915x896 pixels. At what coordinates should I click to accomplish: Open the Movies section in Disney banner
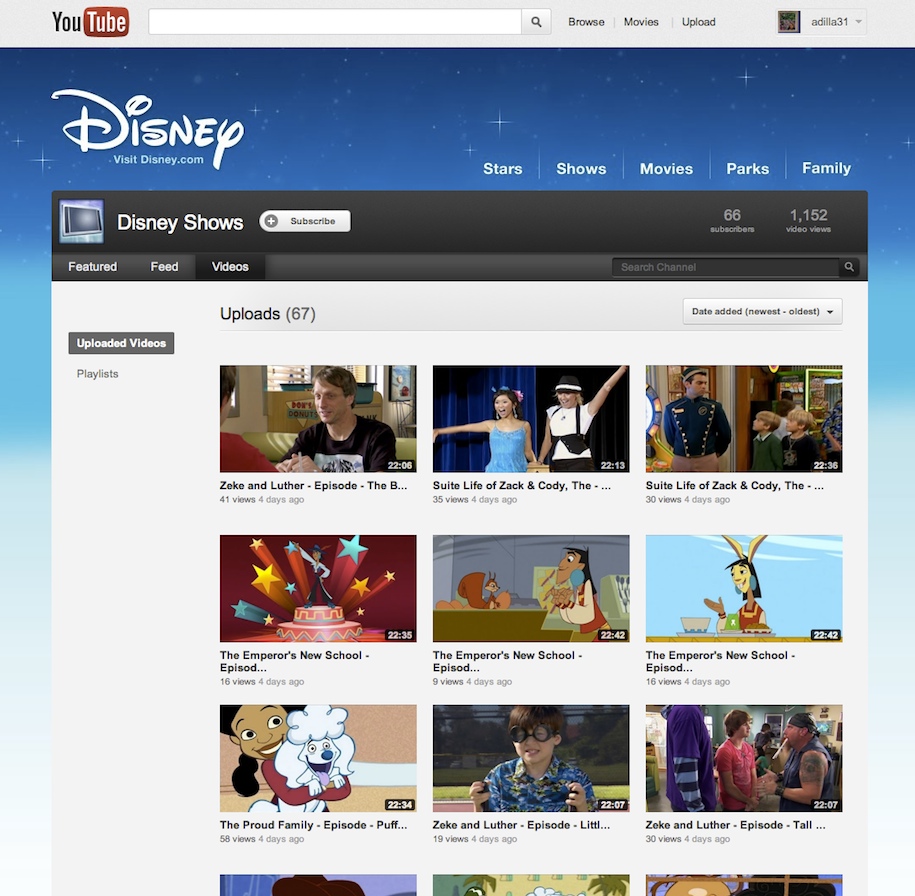[666, 169]
